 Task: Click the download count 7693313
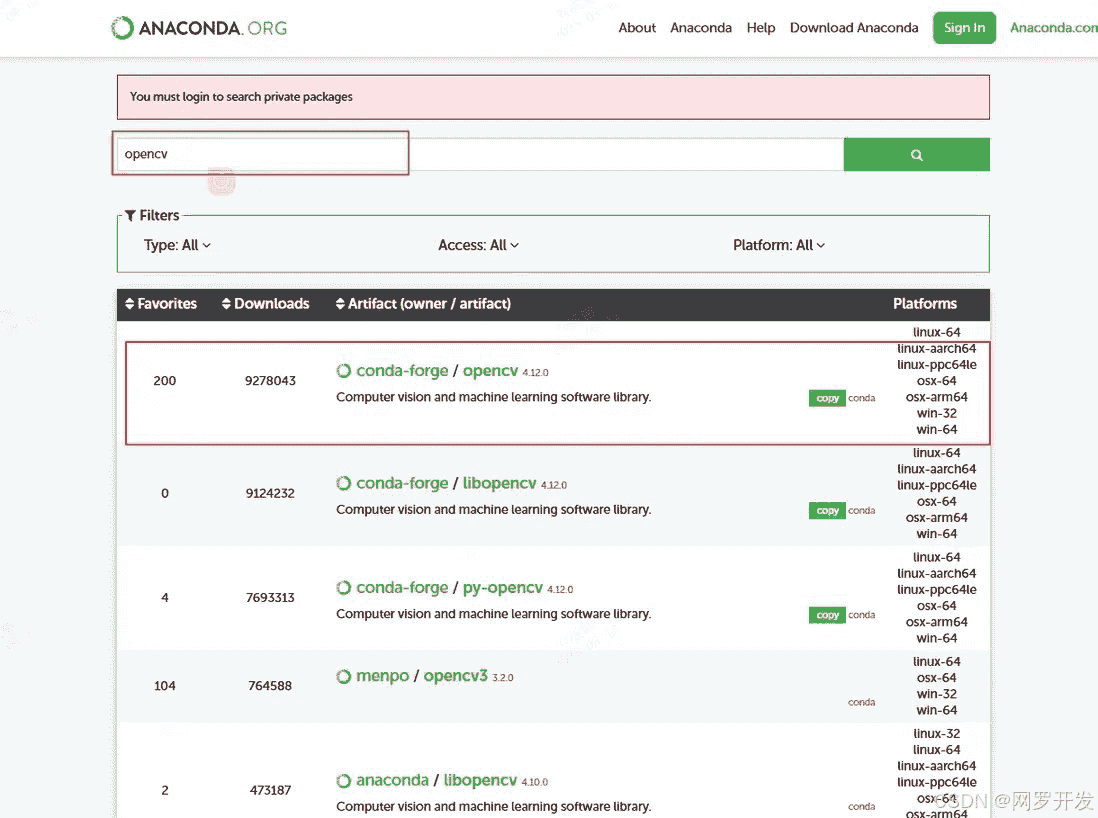(270, 597)
